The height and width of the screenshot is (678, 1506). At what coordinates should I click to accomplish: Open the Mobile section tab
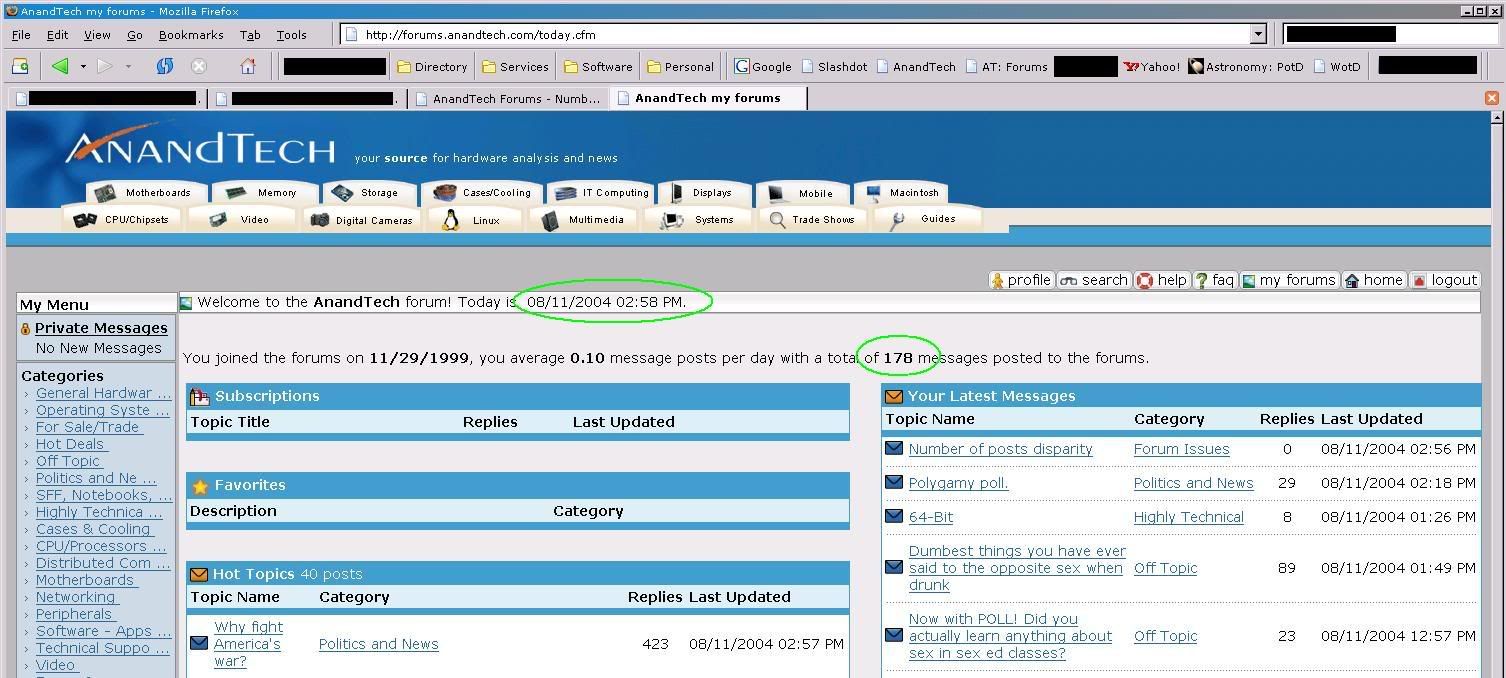802,193
